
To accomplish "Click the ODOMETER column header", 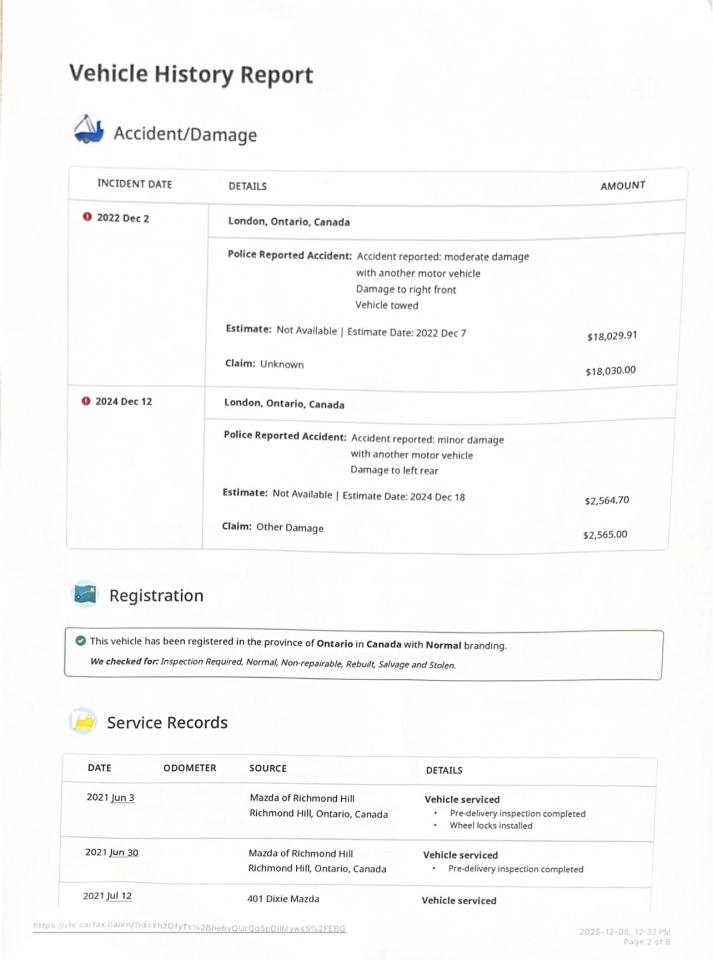I will tap(189, 768).
